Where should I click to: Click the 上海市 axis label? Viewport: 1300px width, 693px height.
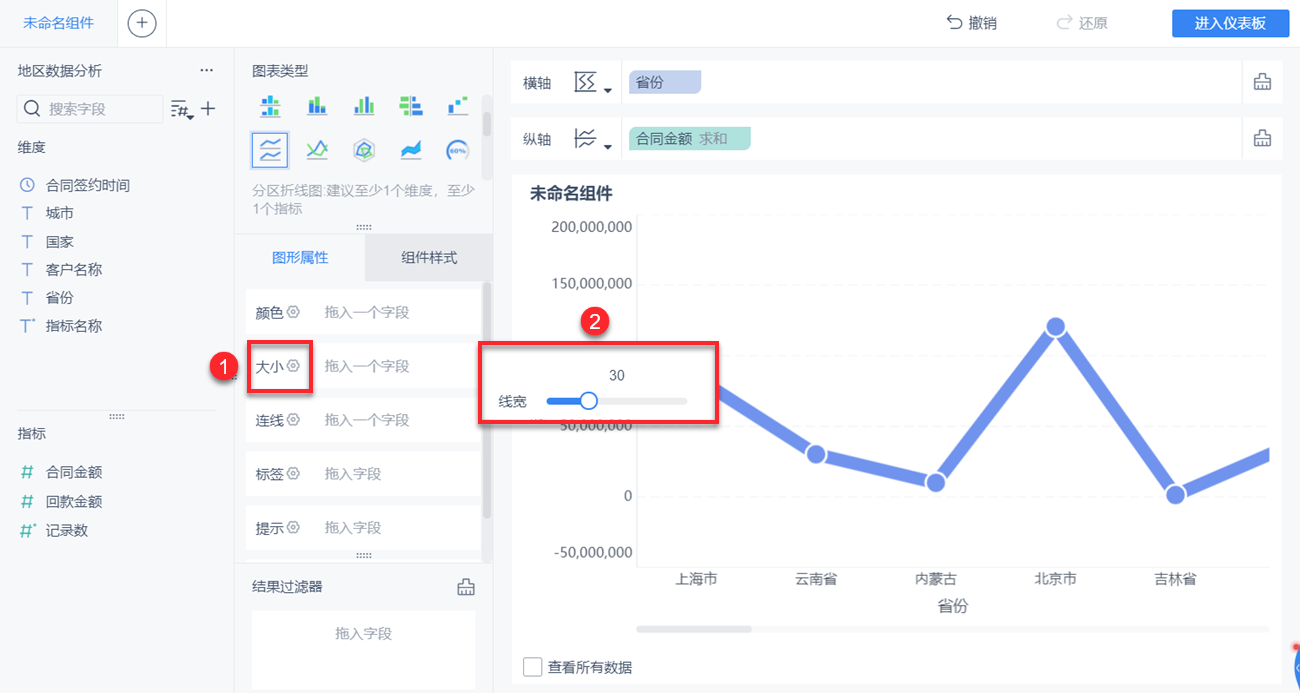(x=696, y=578)
